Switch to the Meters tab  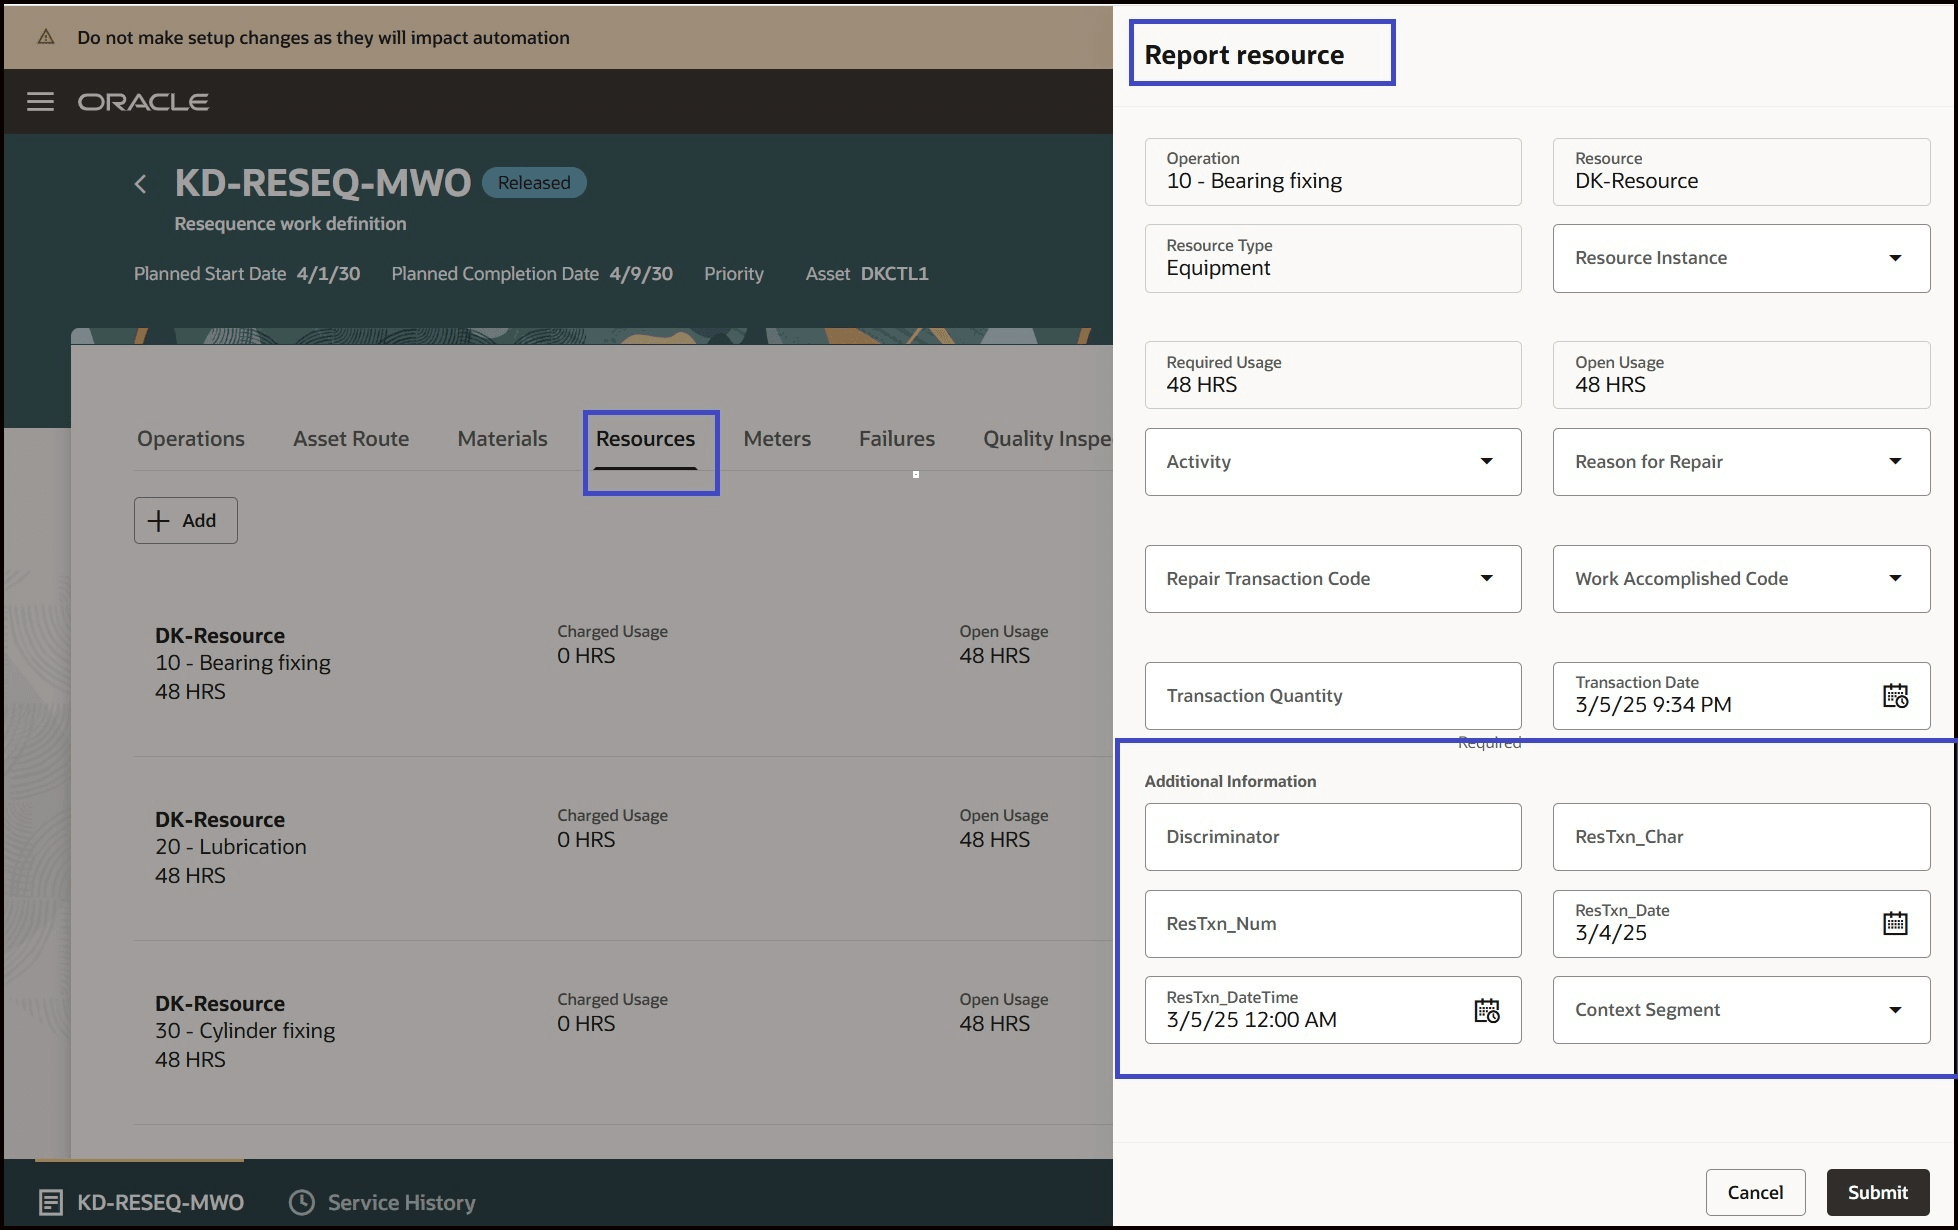[777, 438]
